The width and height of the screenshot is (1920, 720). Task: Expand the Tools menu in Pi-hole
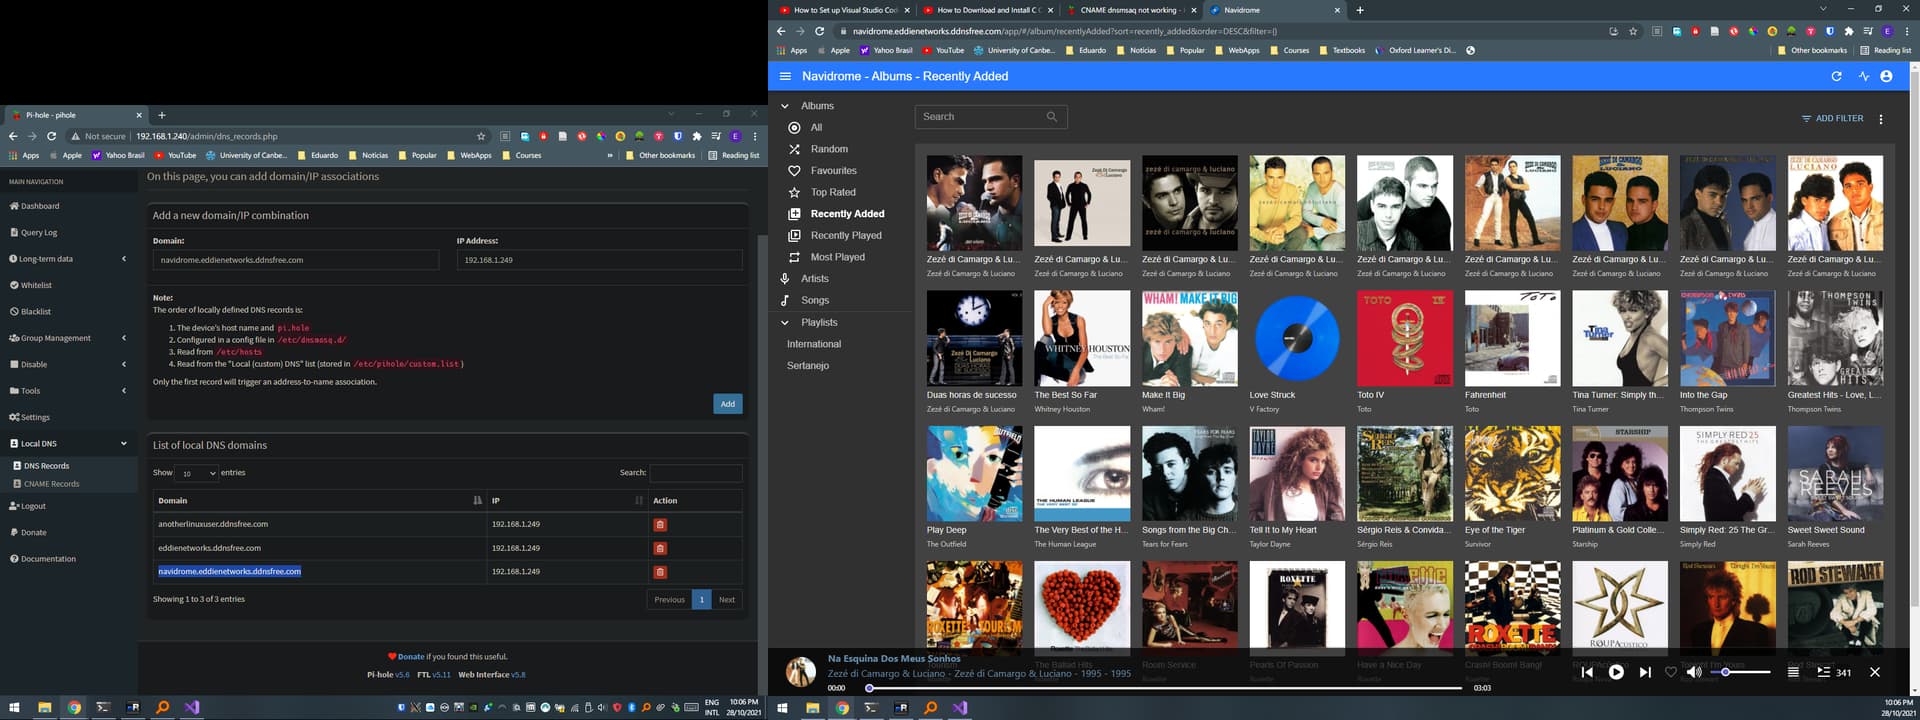click(68, 391)
